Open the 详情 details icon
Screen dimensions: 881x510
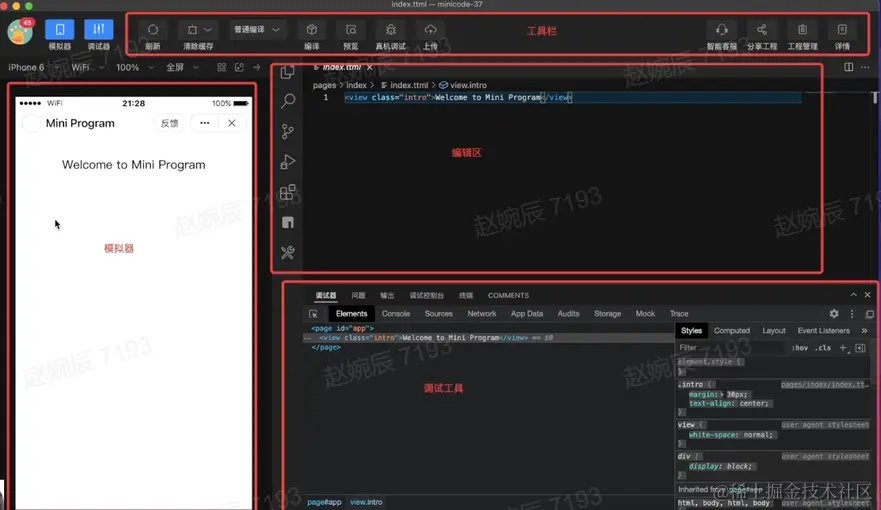tap(842, 30)
